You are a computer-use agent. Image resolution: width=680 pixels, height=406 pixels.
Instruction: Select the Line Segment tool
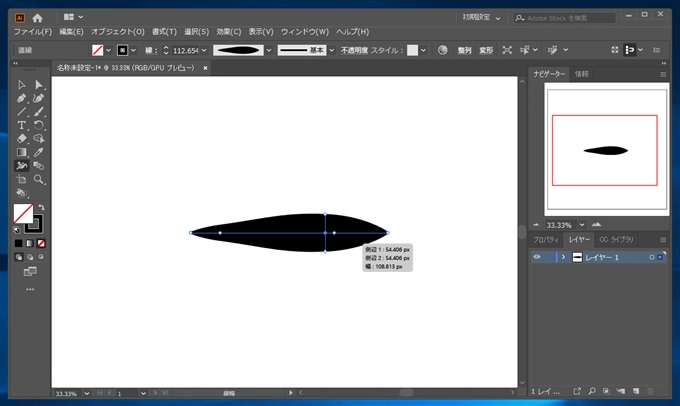21,112
